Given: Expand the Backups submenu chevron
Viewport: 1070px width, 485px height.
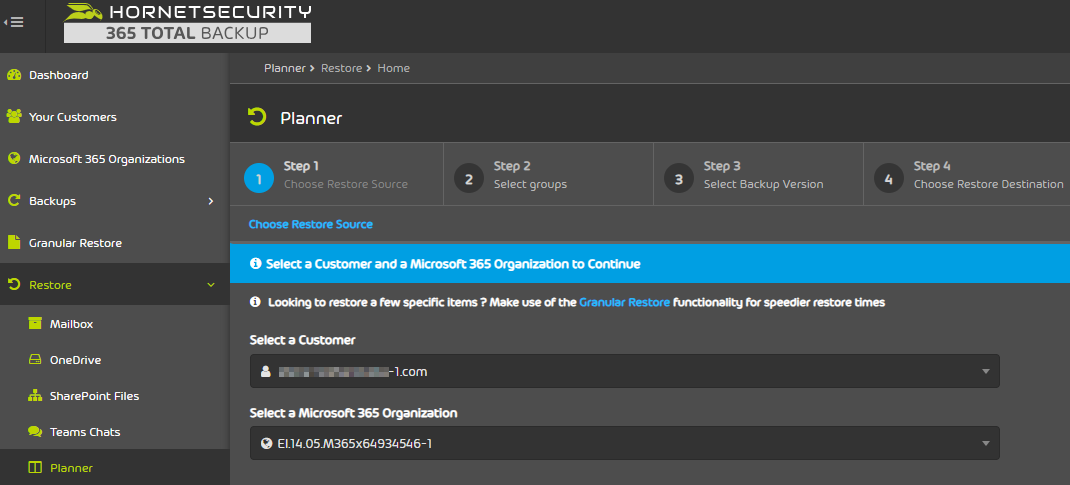Looking at the screenshot, I should (x=211, y=201).
